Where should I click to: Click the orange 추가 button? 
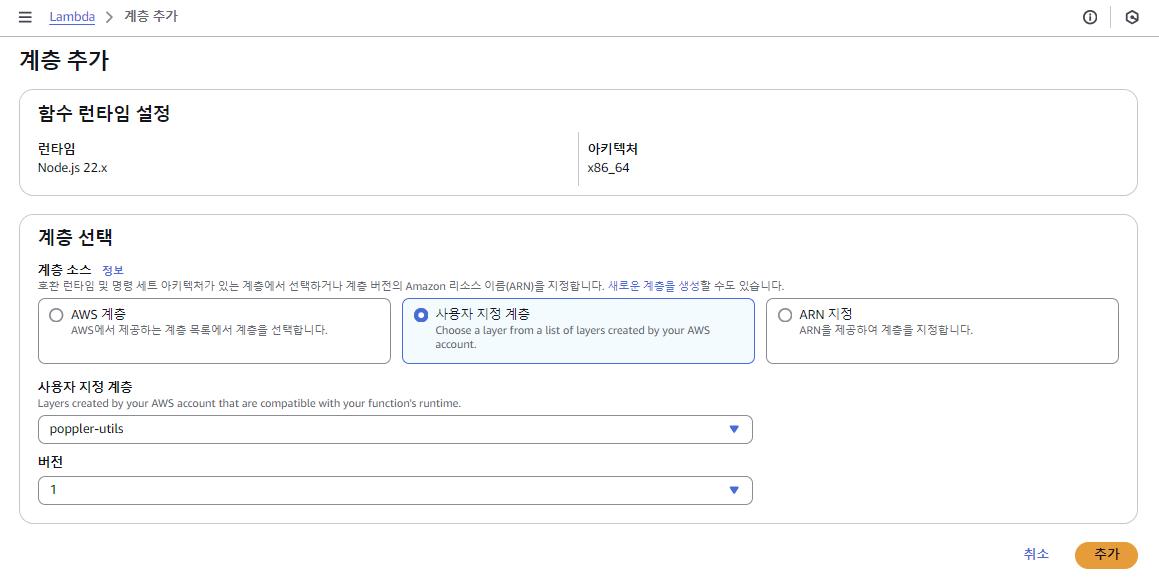coord(1106,555)
